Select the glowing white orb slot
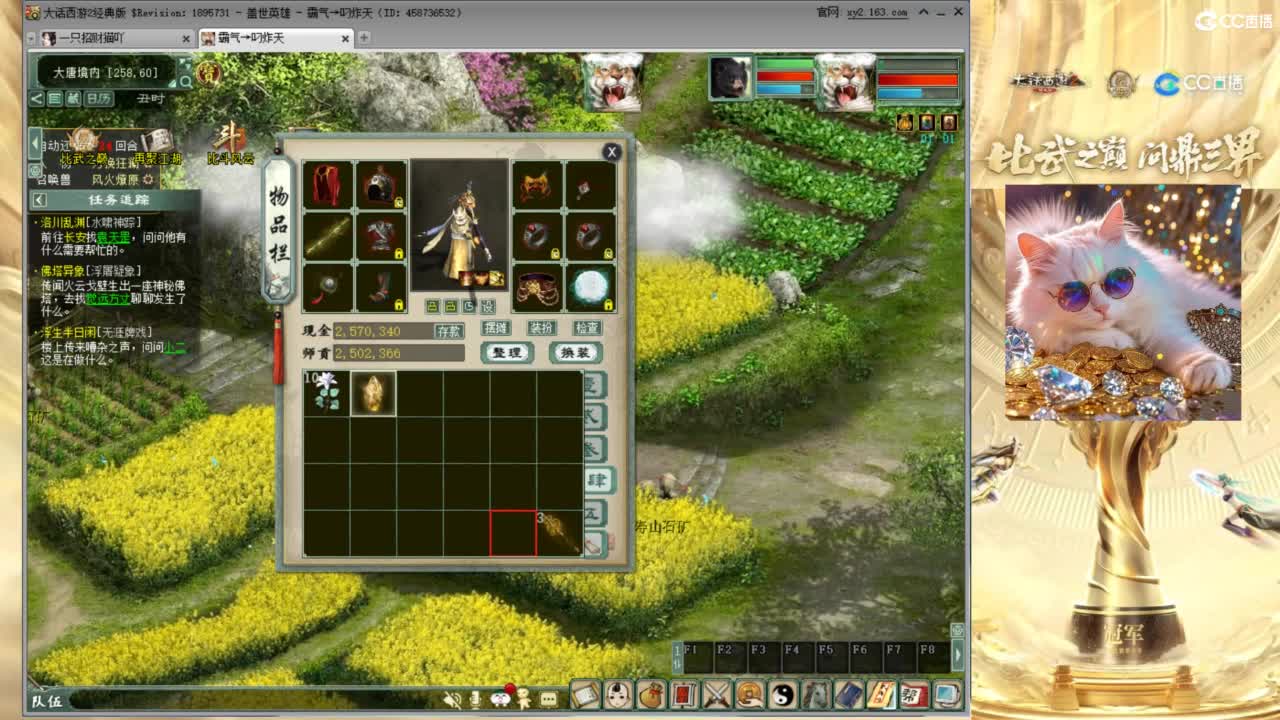Screen dimensions: 1280x720 (591, 288)
